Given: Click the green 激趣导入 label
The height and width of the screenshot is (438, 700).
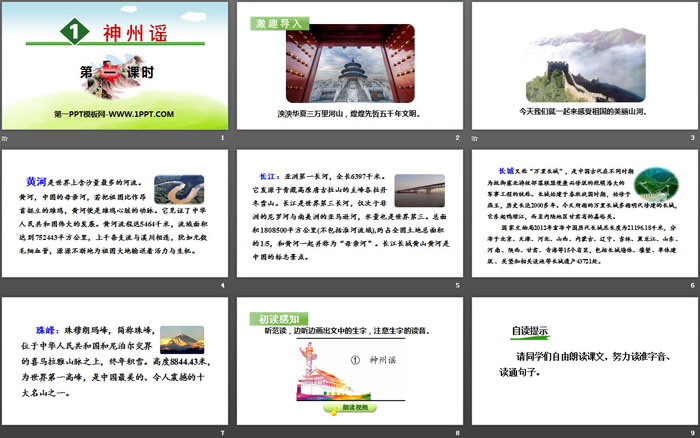Looking at the screenshot, I should [279, 24].
